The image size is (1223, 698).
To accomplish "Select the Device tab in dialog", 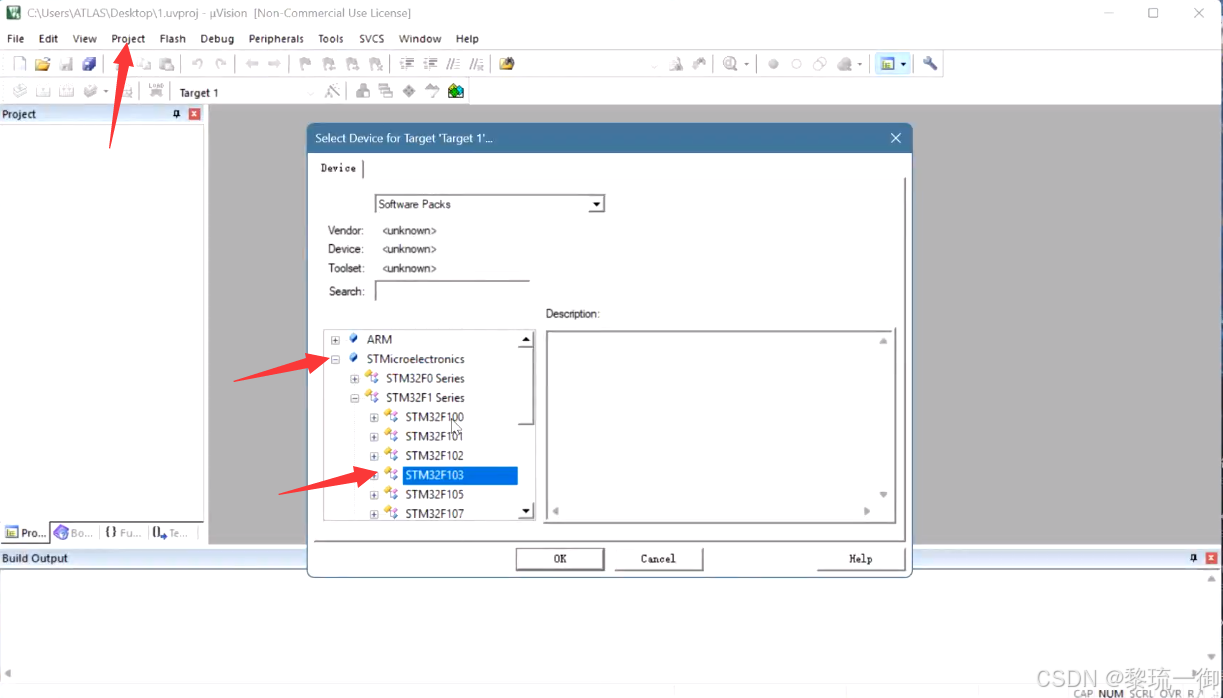I will point(338,168).
